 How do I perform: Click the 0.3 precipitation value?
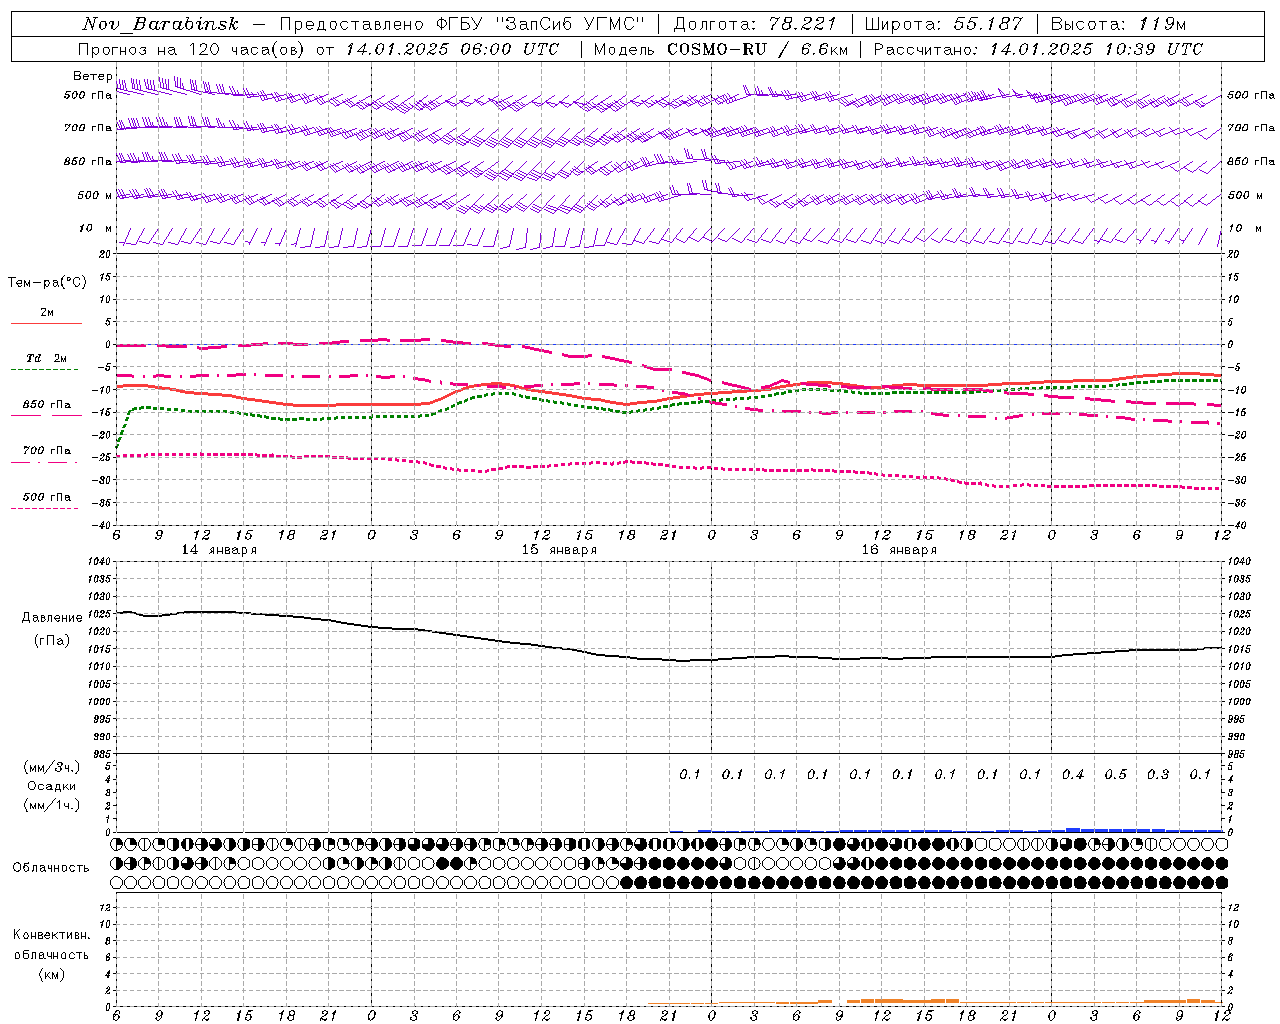pyautogui.click(x=1158, y=775)
